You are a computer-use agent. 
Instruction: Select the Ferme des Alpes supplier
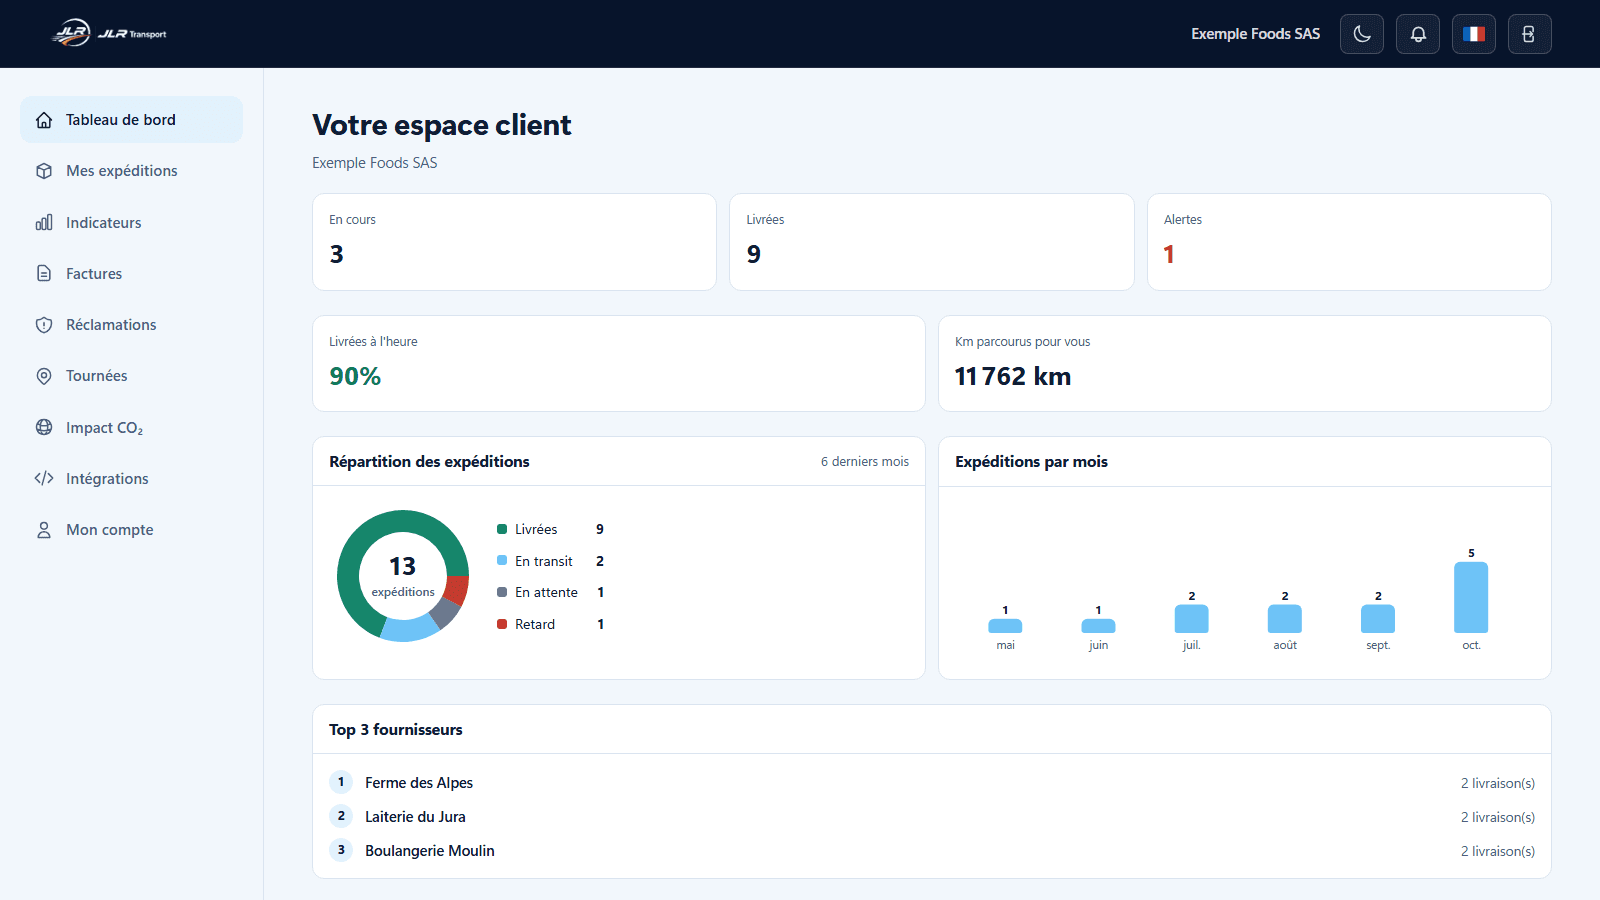click(x=419, y=783)
